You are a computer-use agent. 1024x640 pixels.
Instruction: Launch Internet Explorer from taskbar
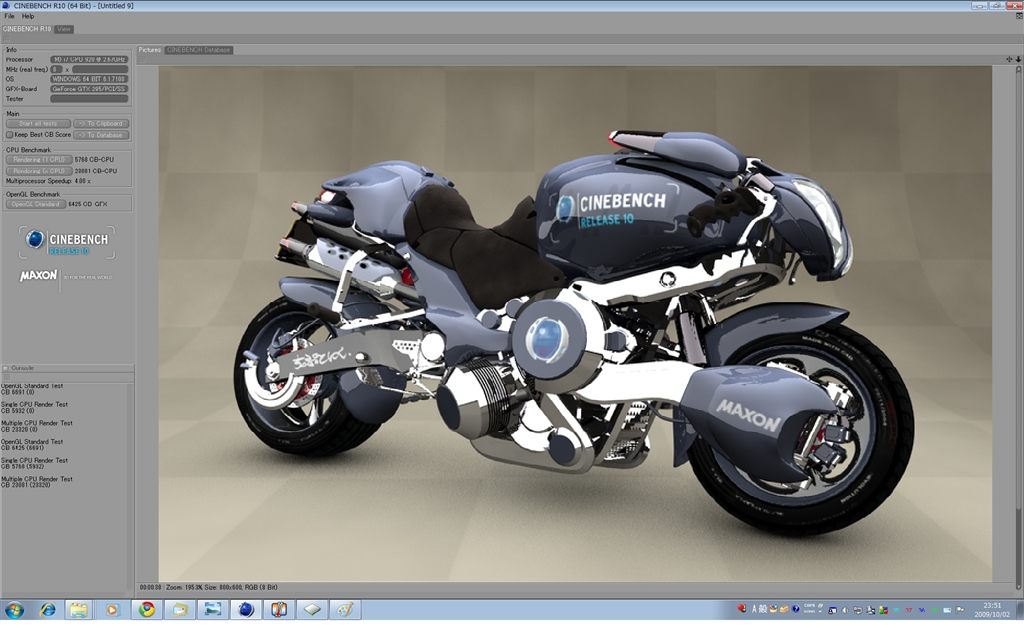(48, 610)
